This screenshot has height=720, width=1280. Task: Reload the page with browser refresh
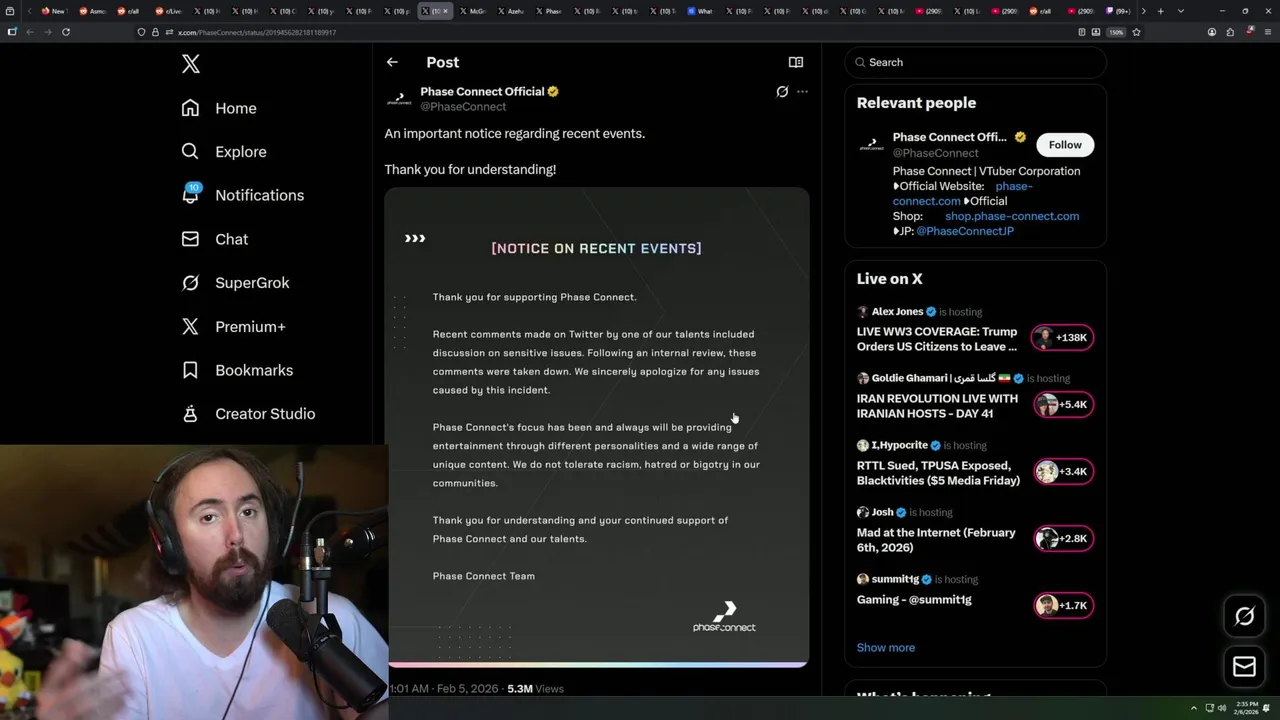66,32
